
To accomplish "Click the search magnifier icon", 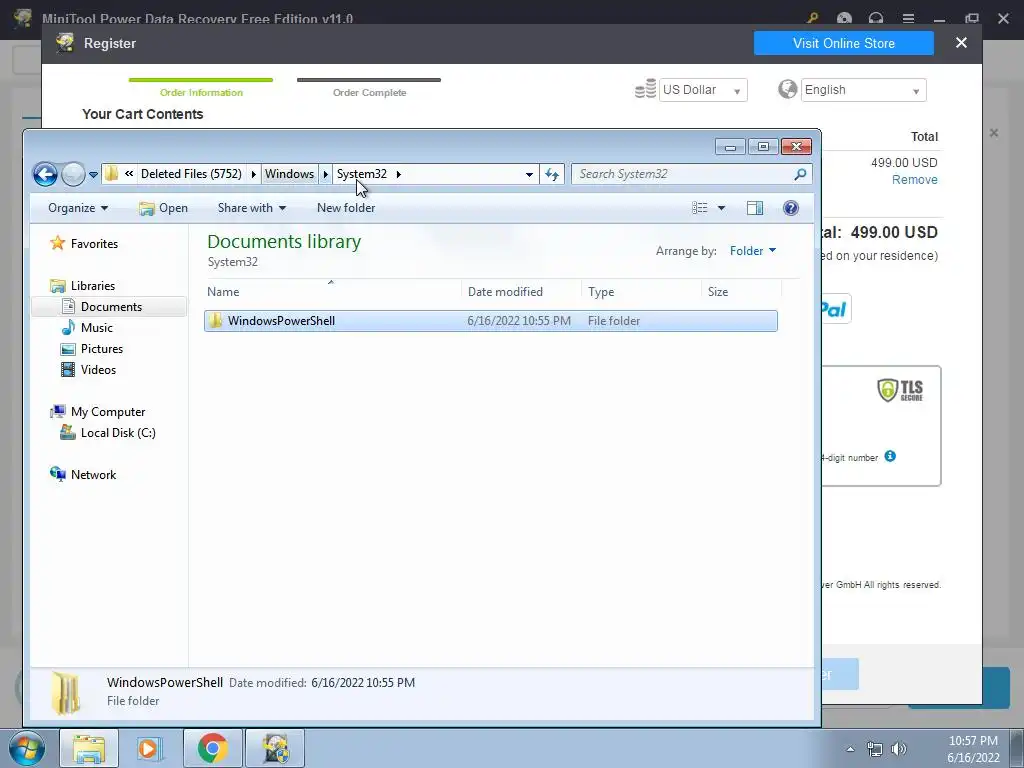I will (x=800, y=174).
